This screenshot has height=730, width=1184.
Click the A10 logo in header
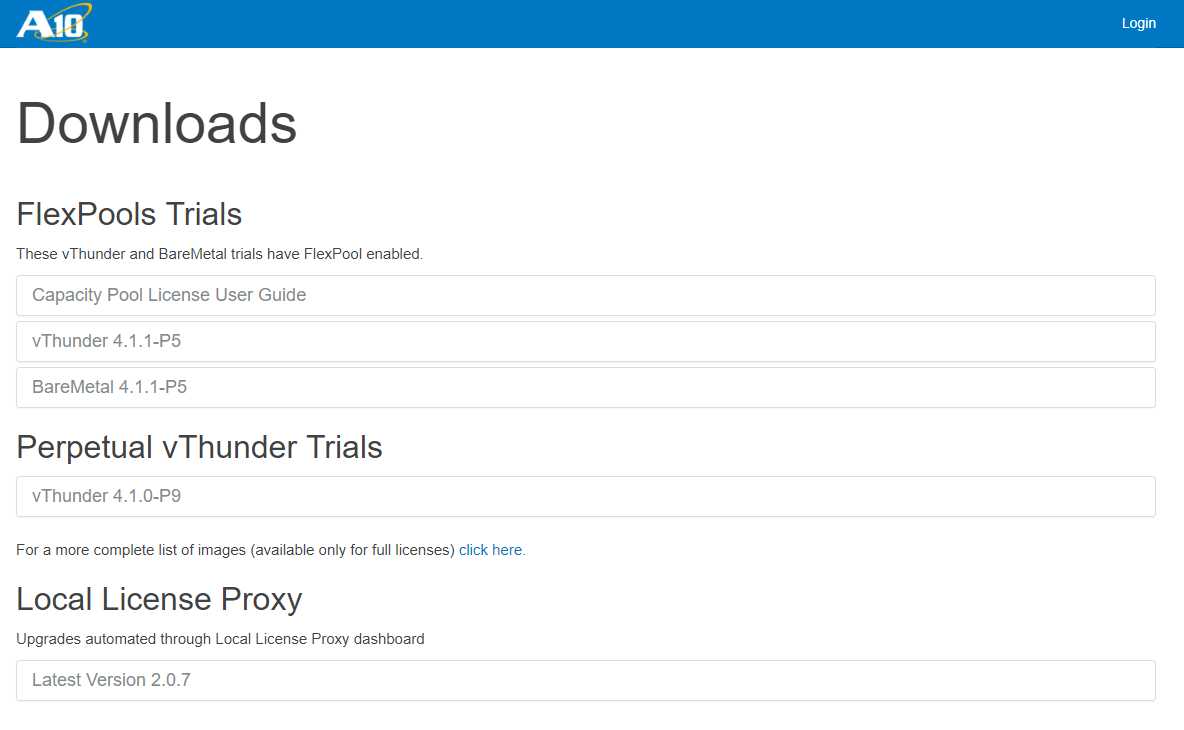(54, 23)
